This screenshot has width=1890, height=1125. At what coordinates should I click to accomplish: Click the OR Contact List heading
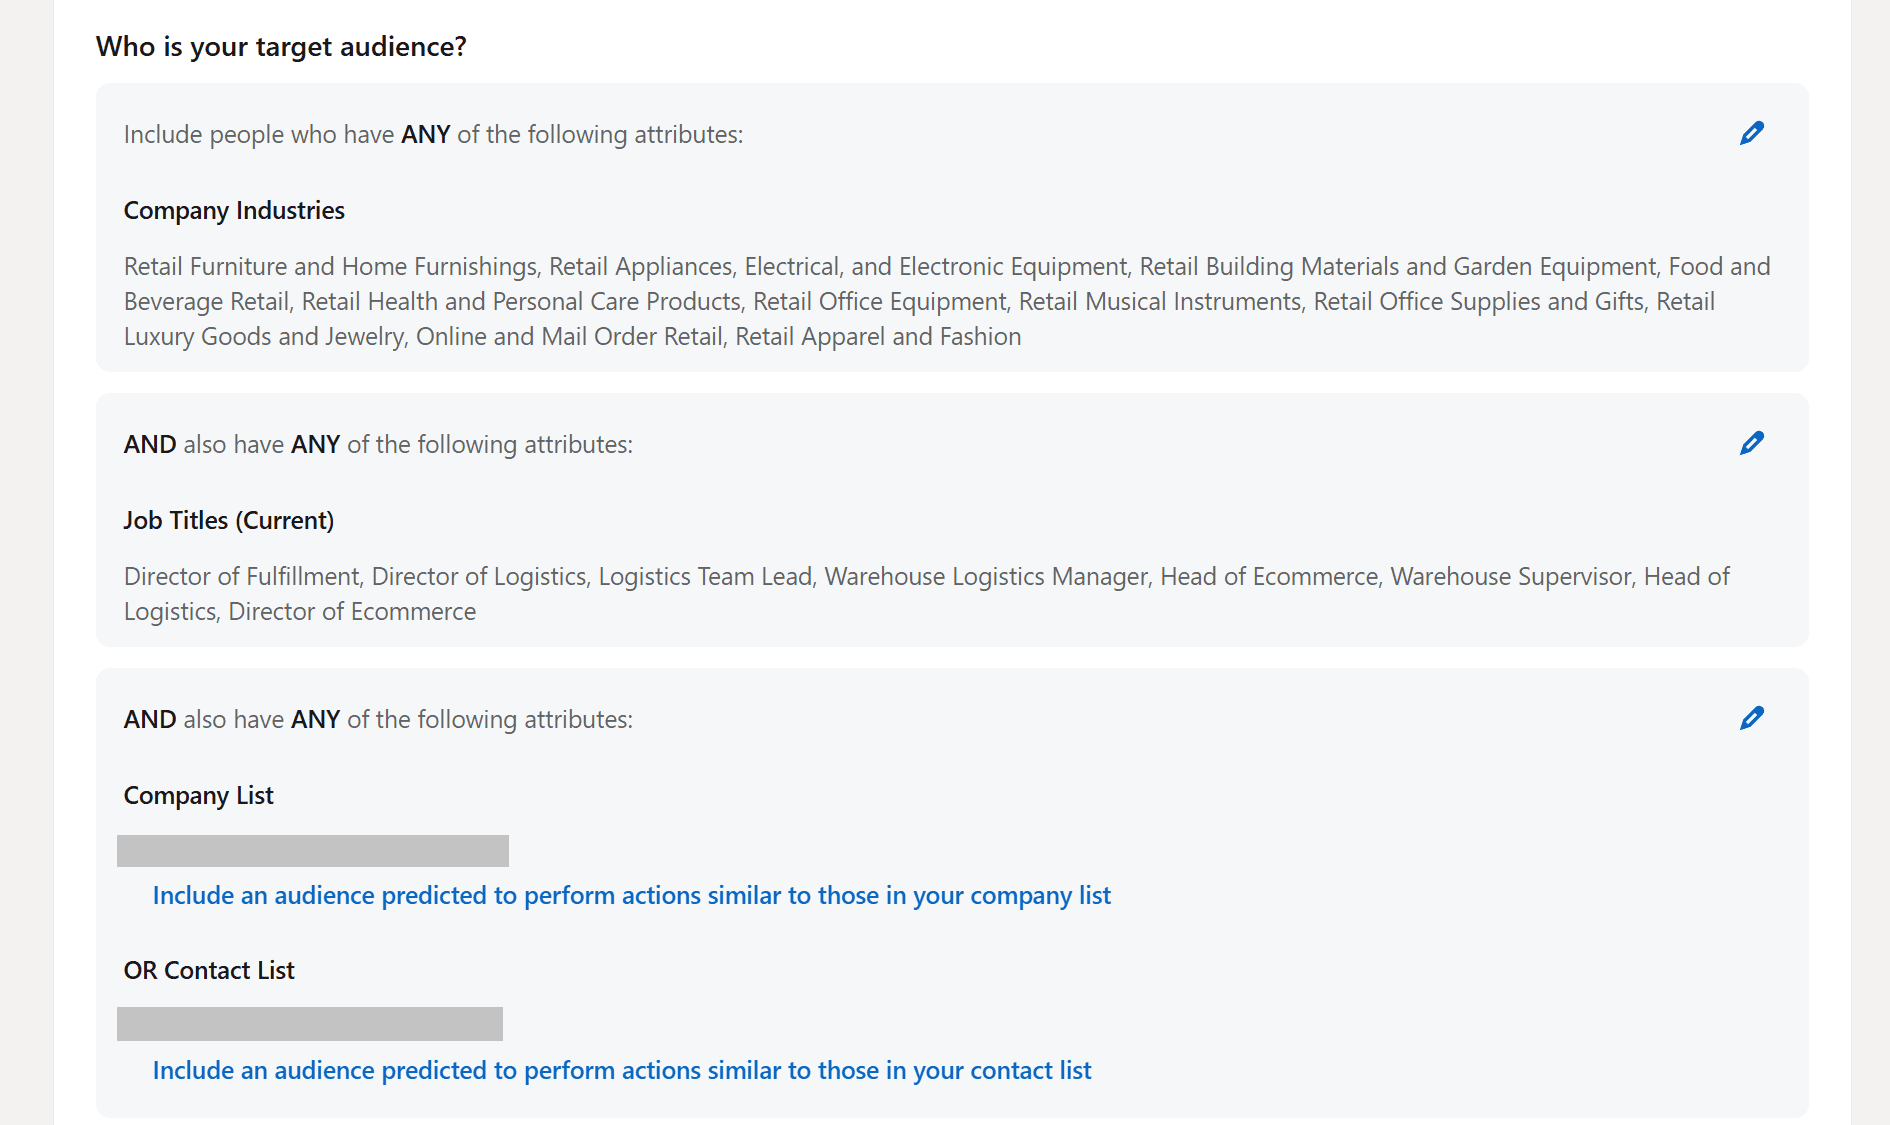(209, 970)
